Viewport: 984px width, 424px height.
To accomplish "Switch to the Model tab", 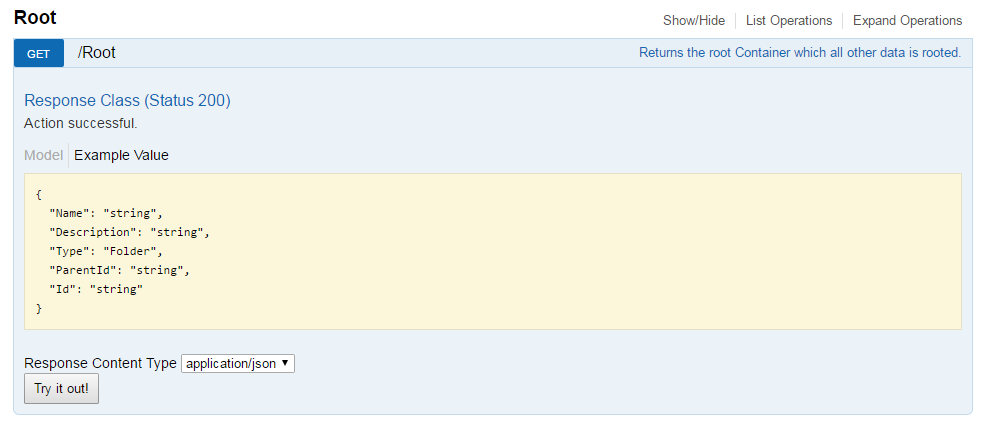I will point(44,155).
